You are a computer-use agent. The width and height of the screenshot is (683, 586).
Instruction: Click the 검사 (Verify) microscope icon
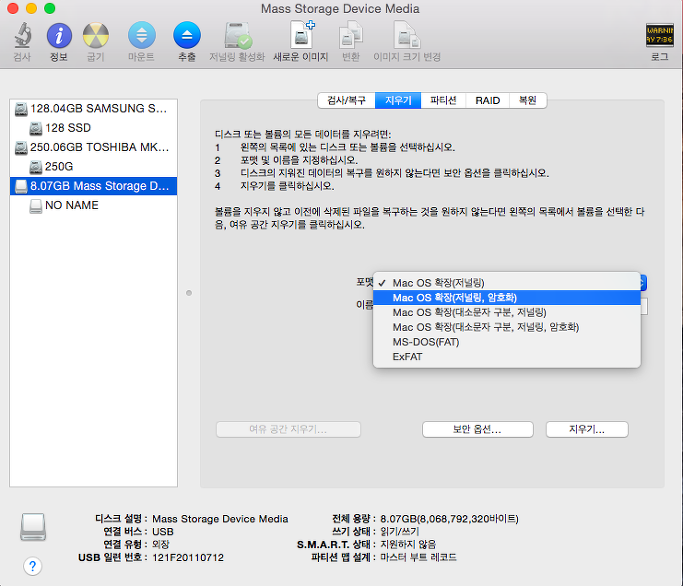pyautogui.click(x=22, y=35)
